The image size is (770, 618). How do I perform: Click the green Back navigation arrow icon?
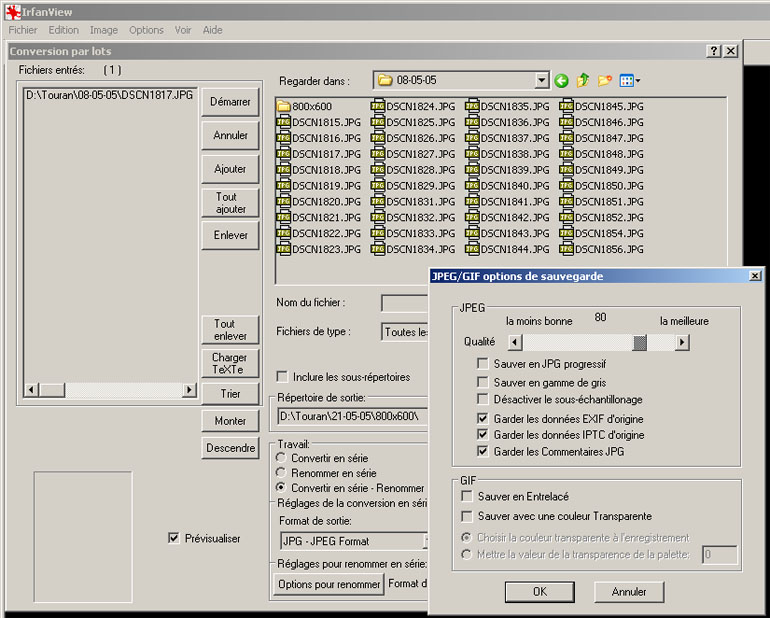561,81
